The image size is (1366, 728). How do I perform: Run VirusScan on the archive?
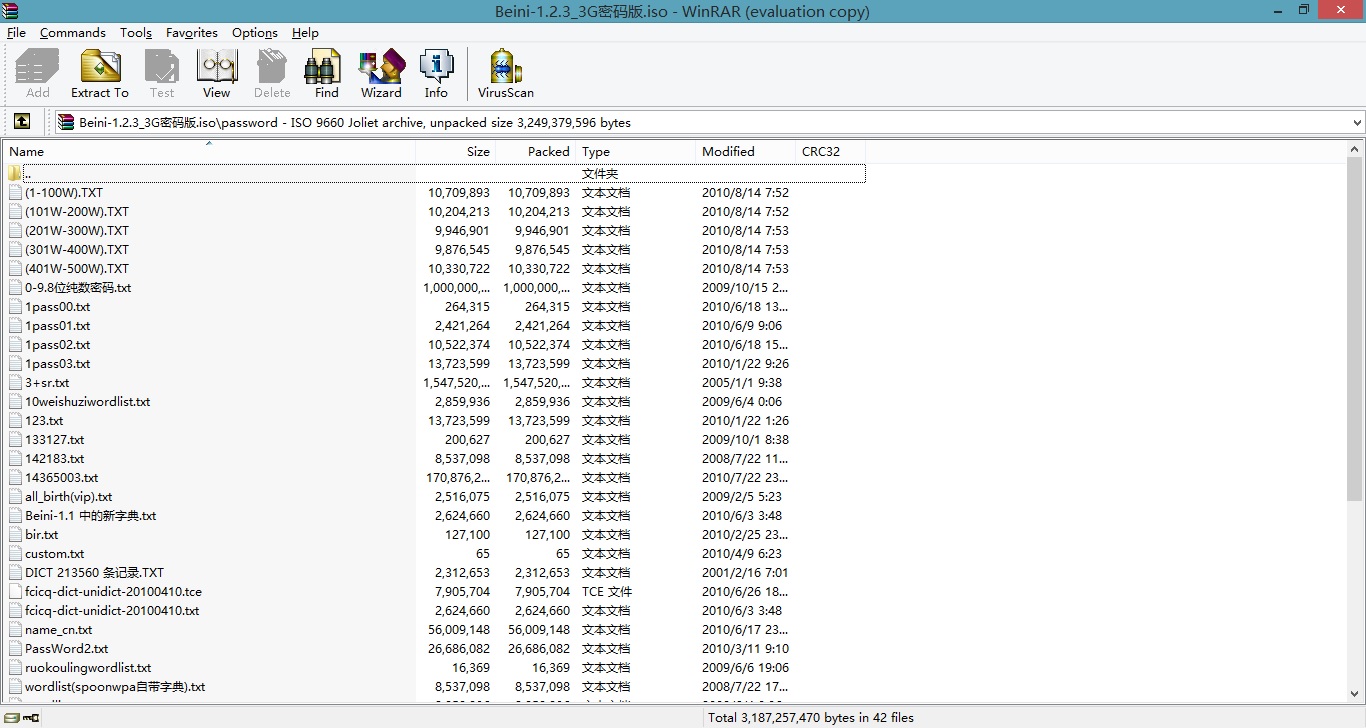[506, 75]
